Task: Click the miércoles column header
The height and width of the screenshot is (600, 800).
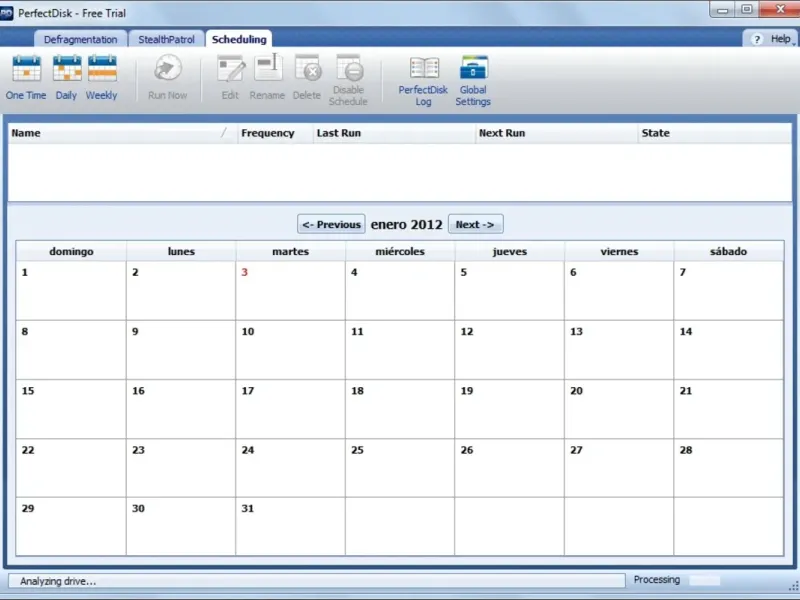Action: (x=400, y=251)
